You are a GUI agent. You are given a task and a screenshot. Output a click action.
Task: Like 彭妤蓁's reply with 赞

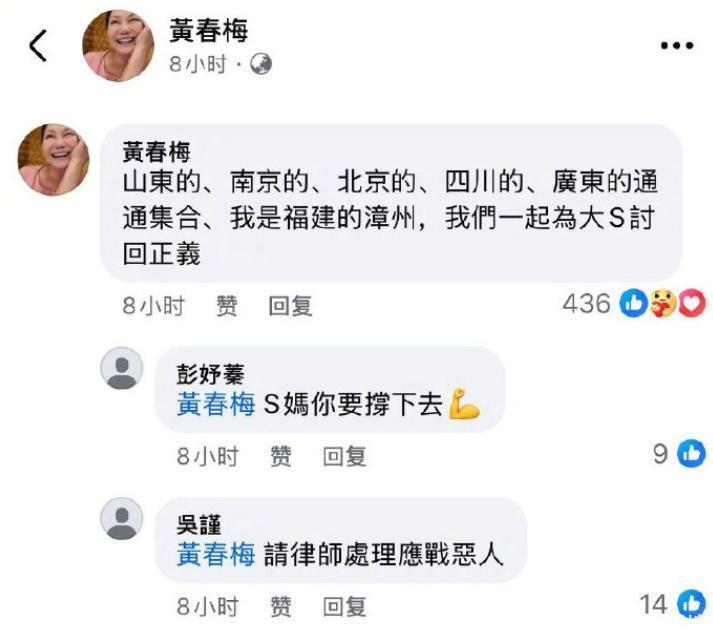(x=281, y=456)
